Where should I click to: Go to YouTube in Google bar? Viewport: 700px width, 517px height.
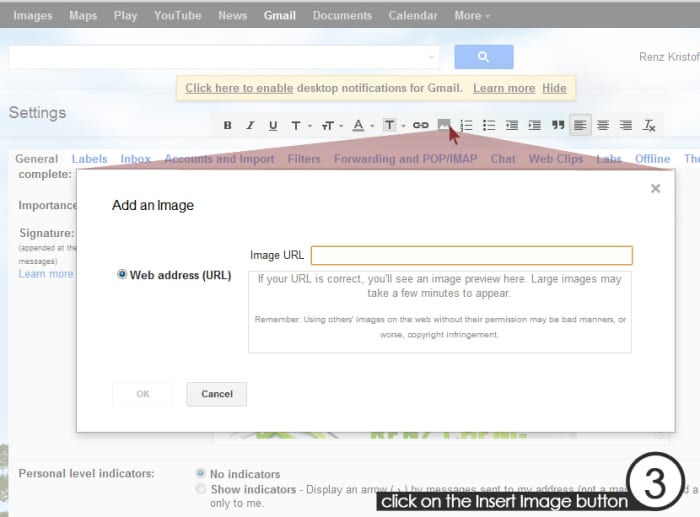point(178,16)
